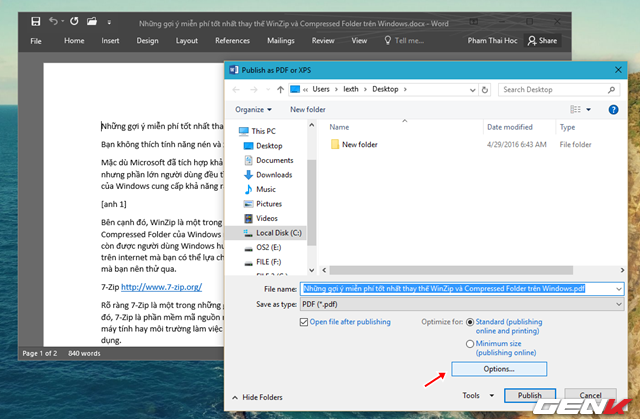Click the Save icon in Word's title bar

pyautogui.click(x=36, y=20)
